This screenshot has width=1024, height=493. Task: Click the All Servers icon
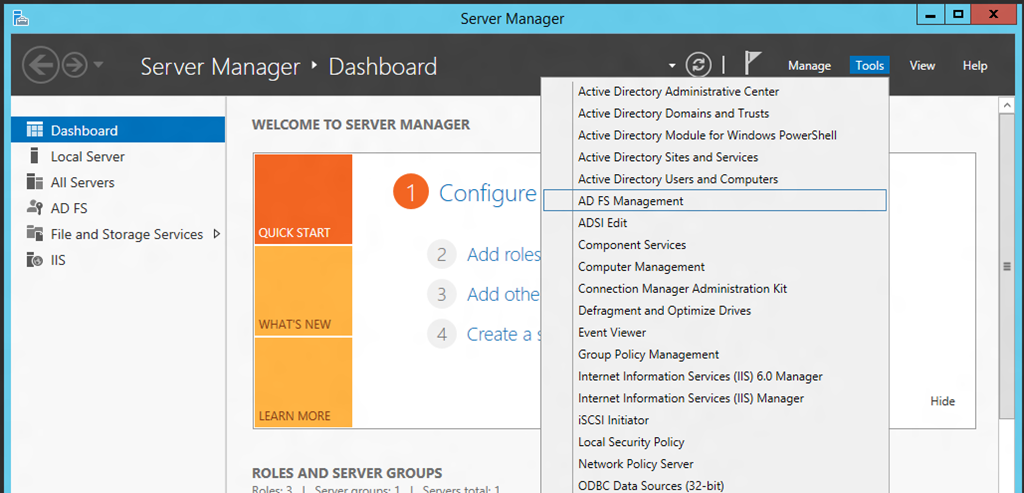(34, 182)
